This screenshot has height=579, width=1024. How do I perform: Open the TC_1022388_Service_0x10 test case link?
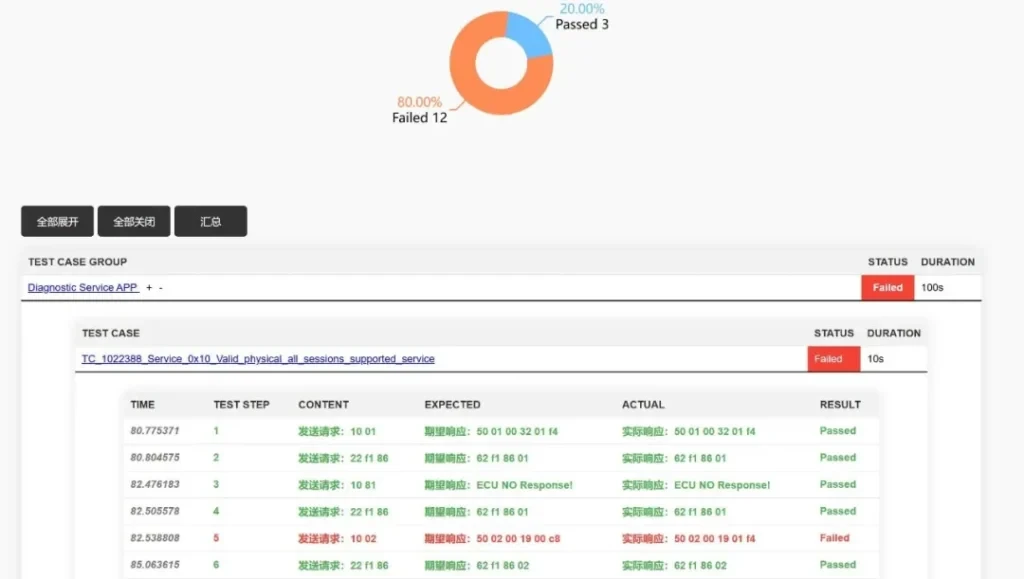click(x=258, y=359)
